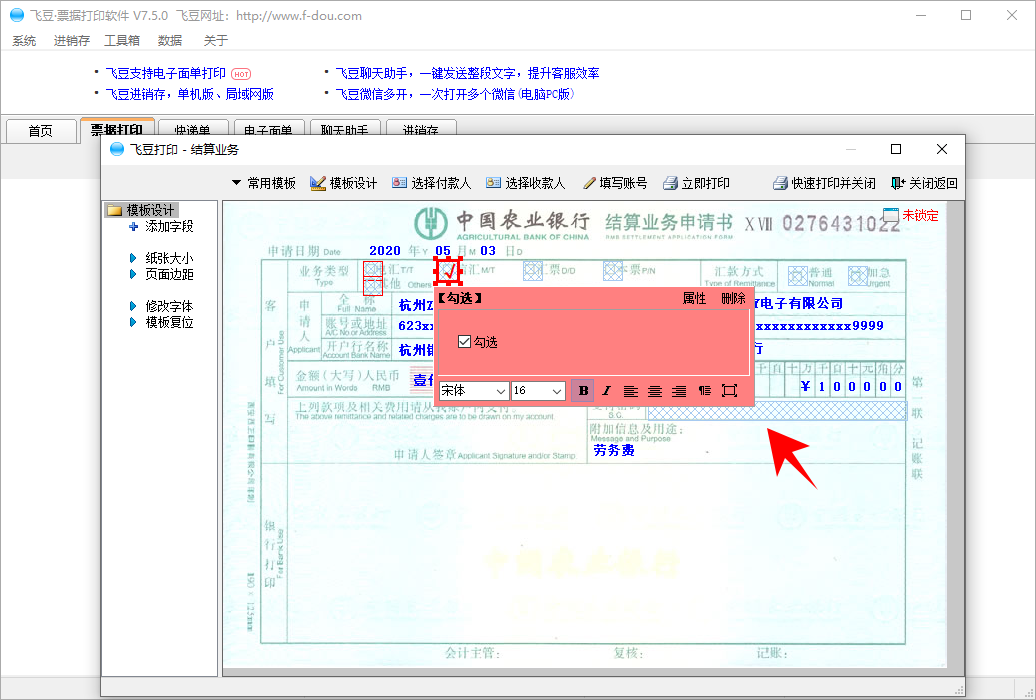Select the payee name field ending 电子有限公司
The height and width of the screenshot is (700, 1036).
tap(799, 303)
